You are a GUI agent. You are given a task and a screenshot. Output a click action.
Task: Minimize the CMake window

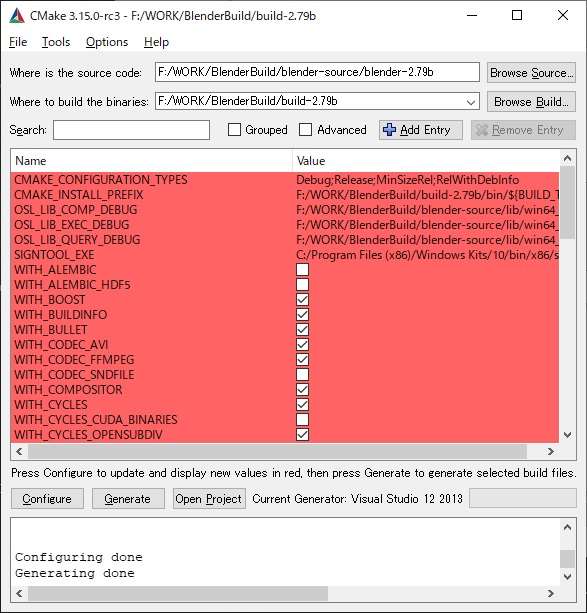tap(472, 15)
